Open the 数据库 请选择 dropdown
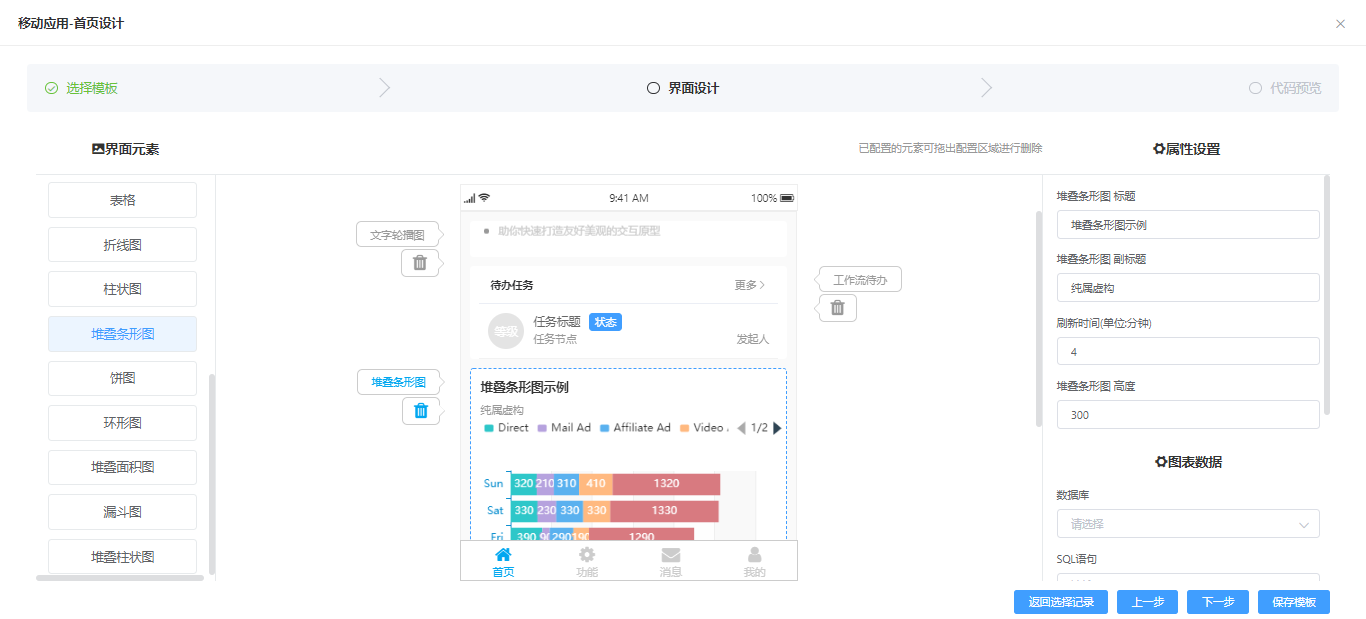Viewport: 1366px width, 619px height. point(1188,523)
